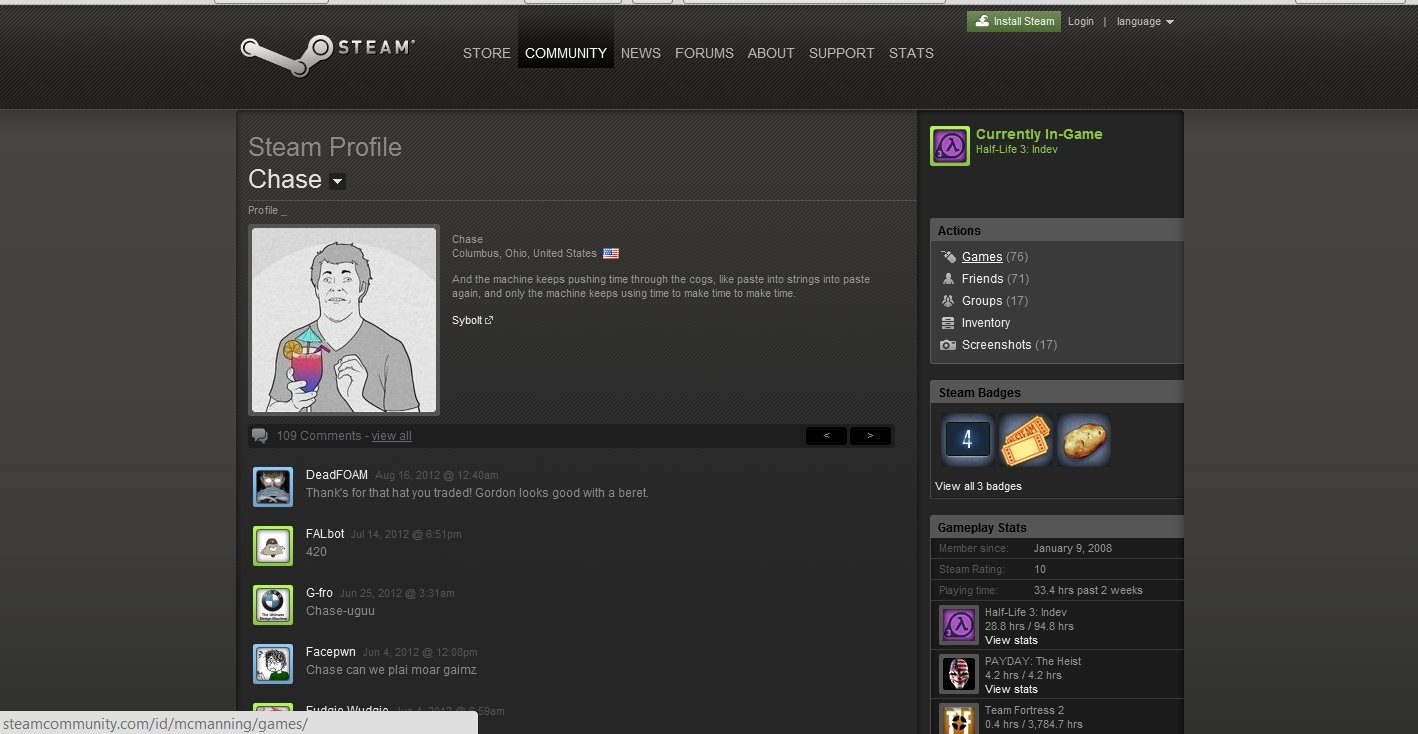Image resolution: width=1418 pixels, height=734 pixels.
Task: Click the Screenshots camera icon in Actions
Action: coord(948,345)
